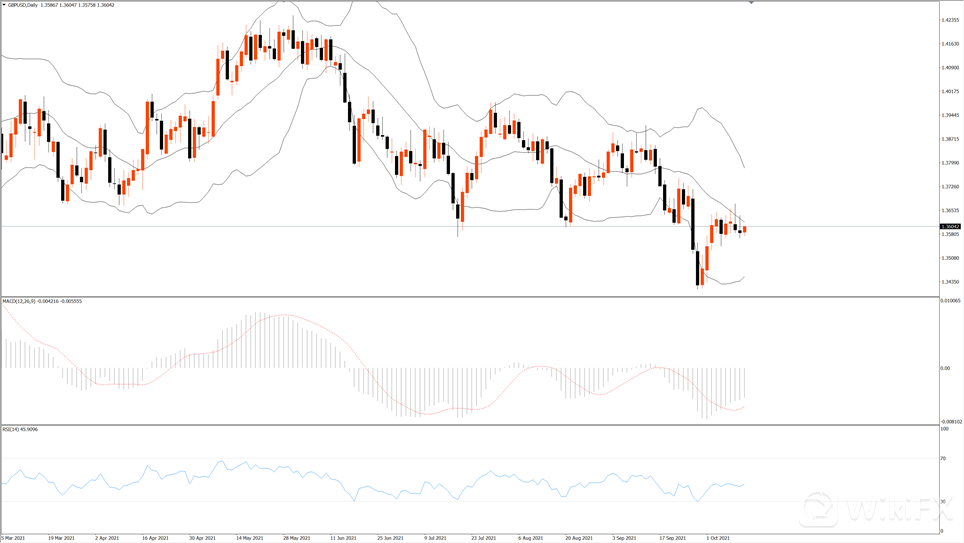Click the 28 May 2021 date label

(x=297, y=538)
